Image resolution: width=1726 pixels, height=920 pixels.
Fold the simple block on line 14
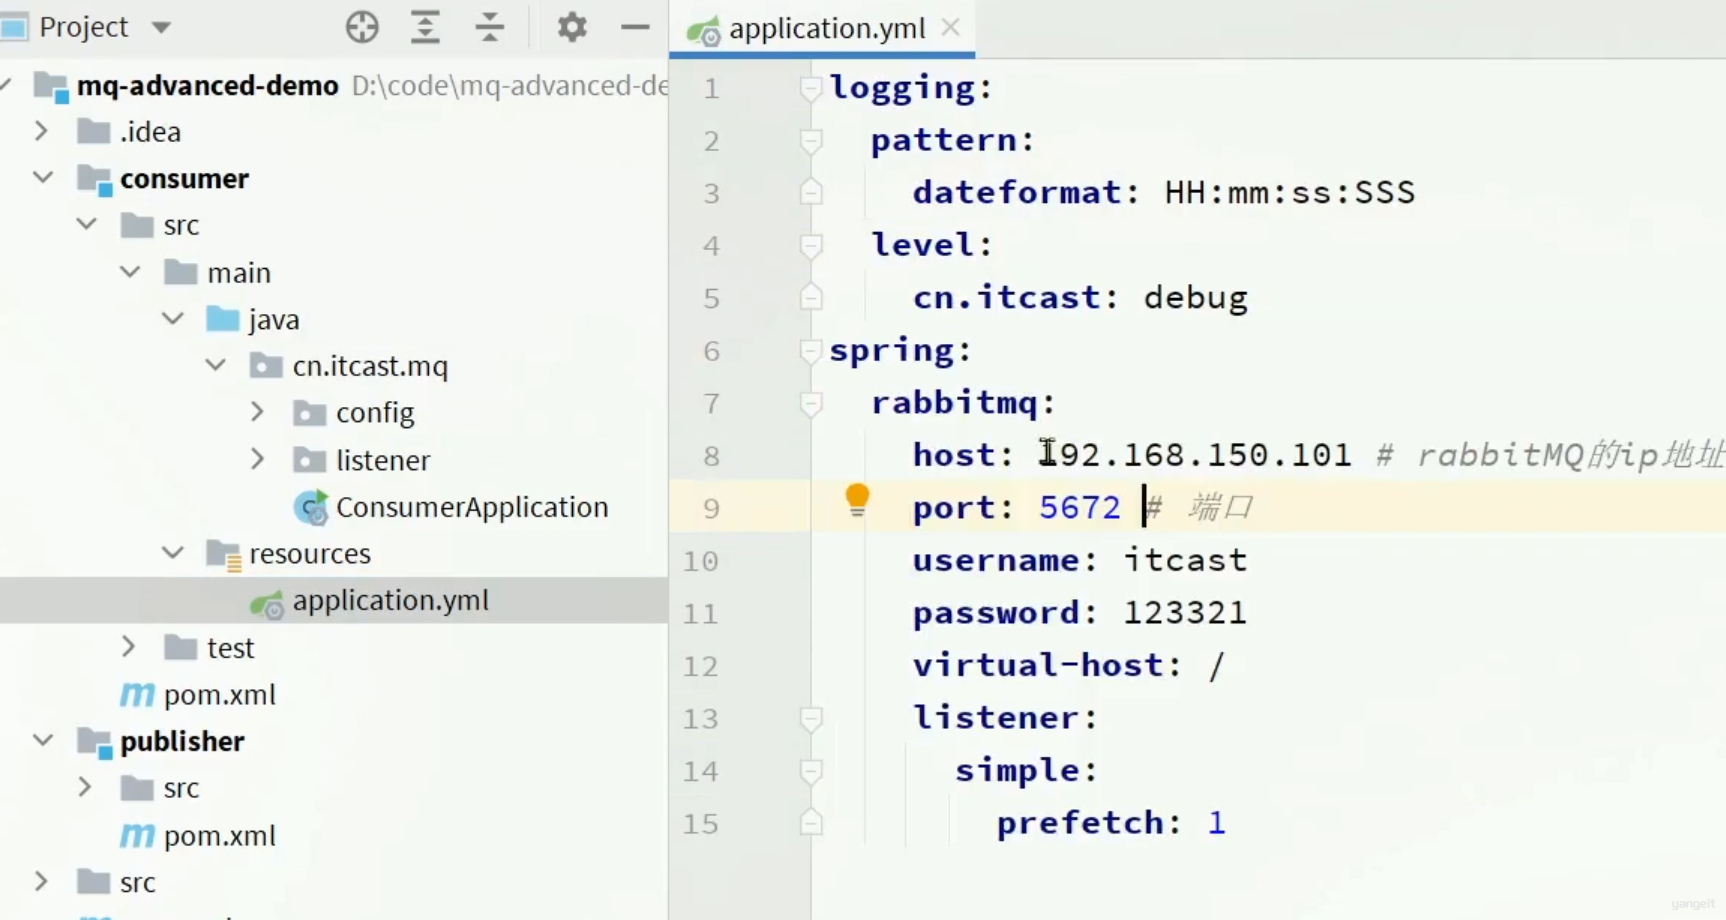(x=811, y=771)
